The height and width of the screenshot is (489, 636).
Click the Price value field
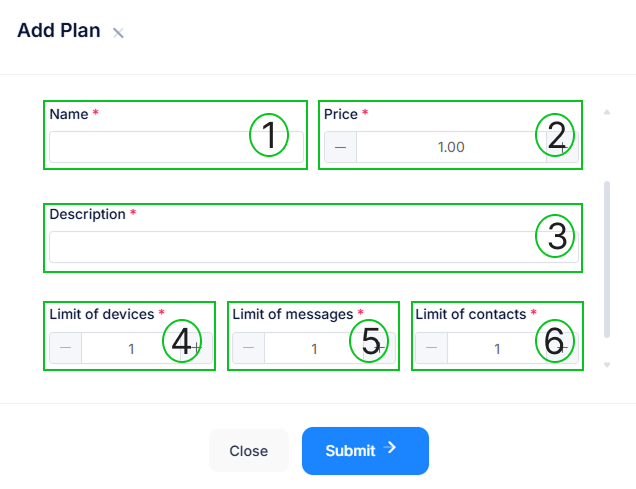(450, 147)
